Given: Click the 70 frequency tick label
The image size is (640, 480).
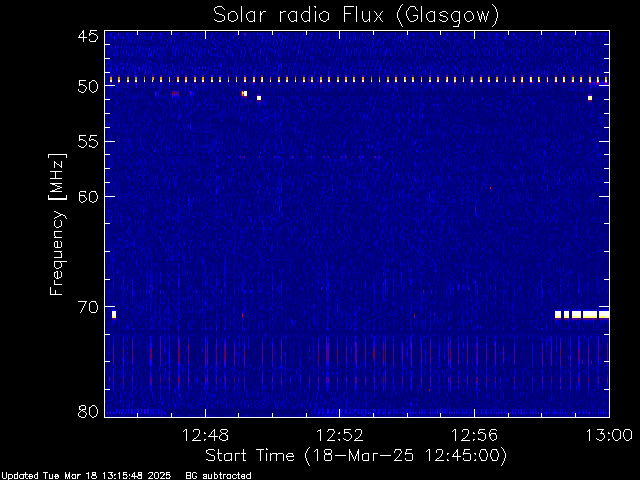Looking at the screenshot, I should [x=88, y=307].
